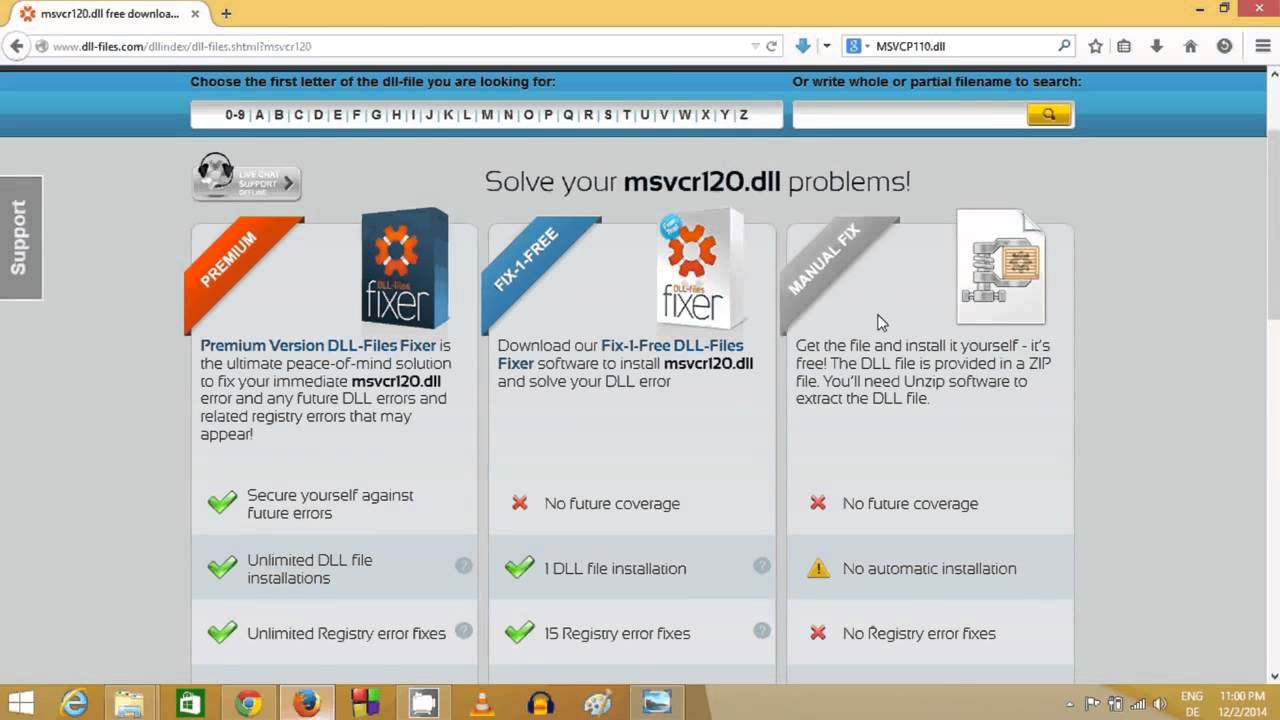Image resolution: width=1280 pixels, height=720 pixels.
Task: Click the help icon beside 15 Registry error fixes
Action: [762, 631]
